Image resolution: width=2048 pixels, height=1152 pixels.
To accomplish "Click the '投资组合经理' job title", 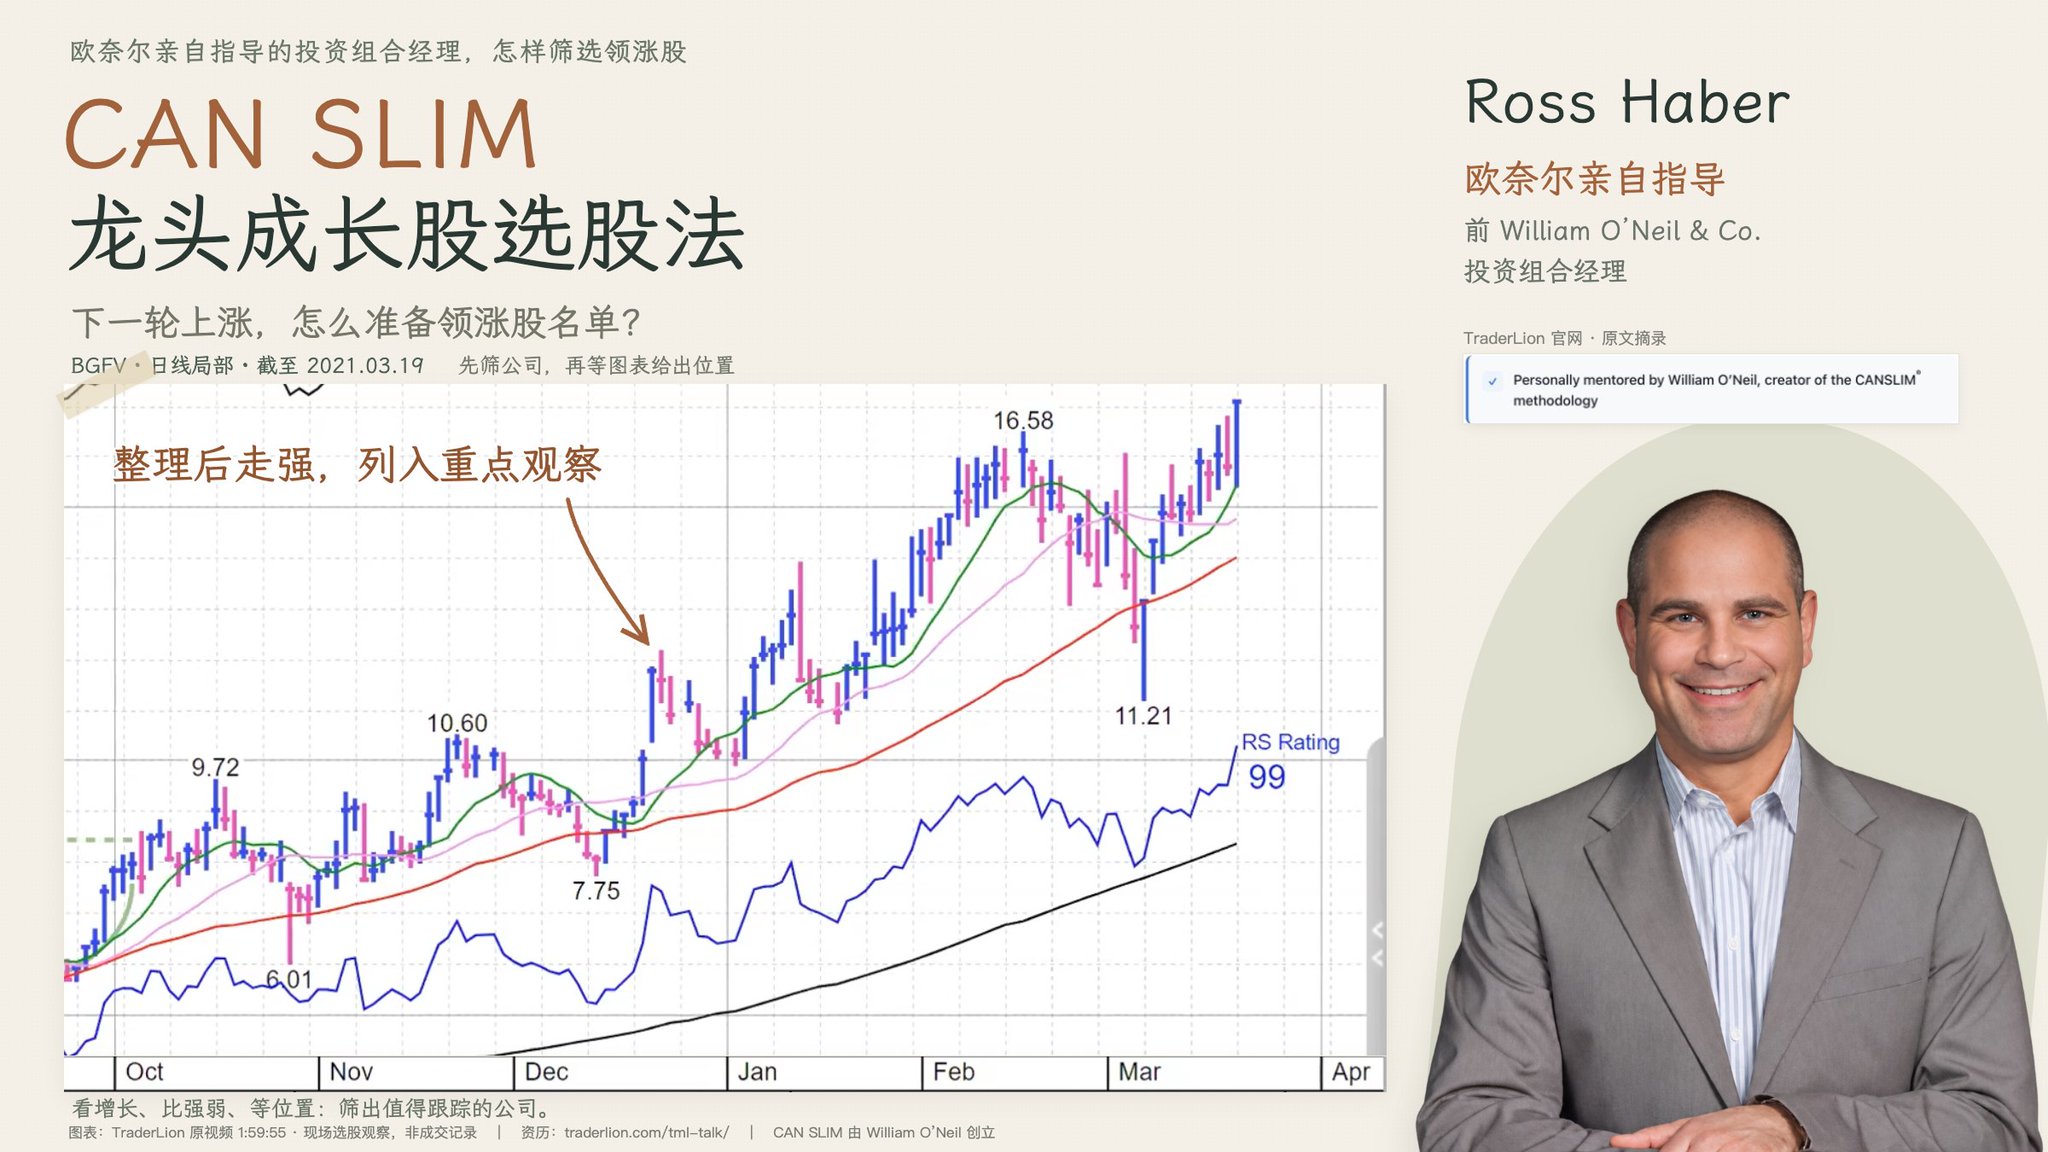I will [1545, 271].
